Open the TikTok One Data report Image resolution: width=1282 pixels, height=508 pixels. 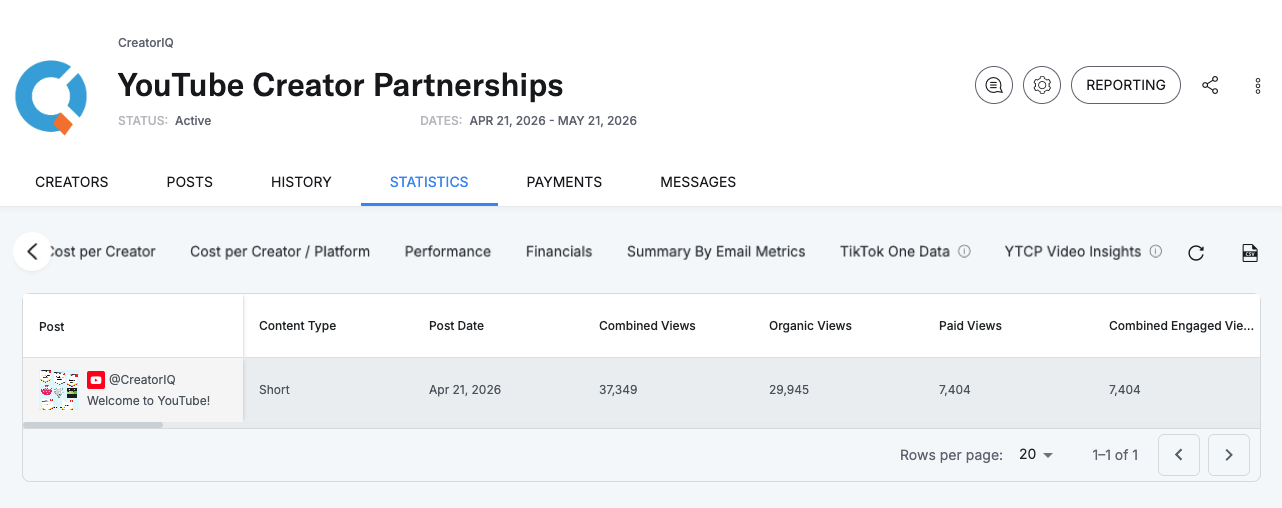coord(895,251)
